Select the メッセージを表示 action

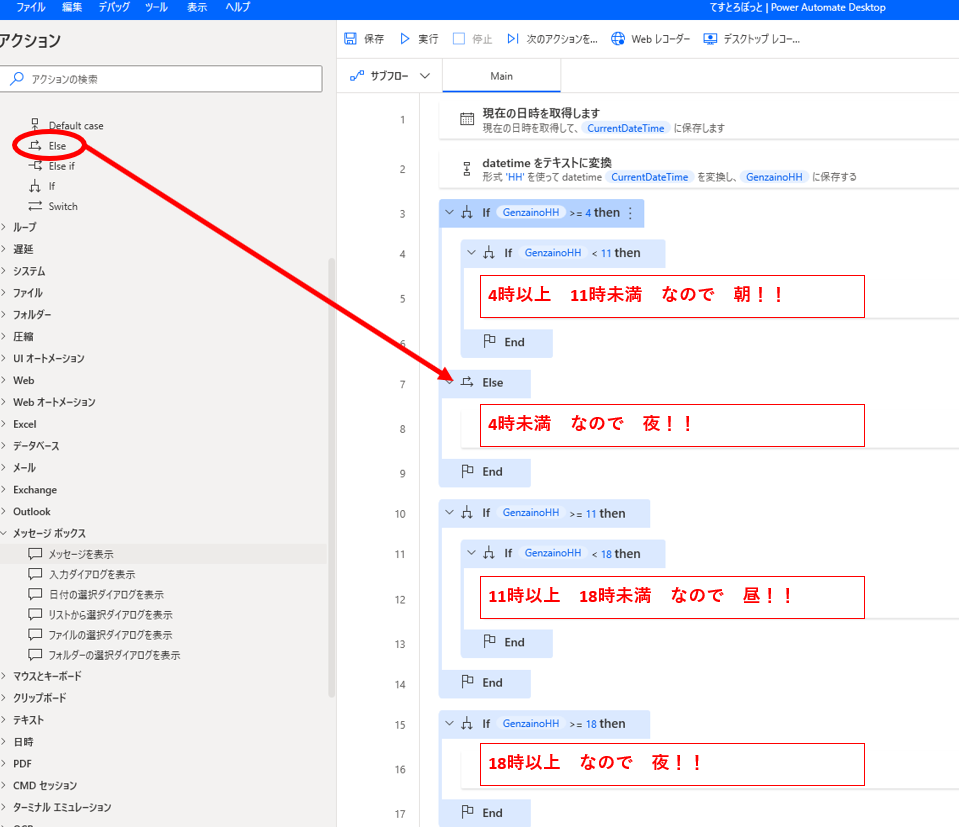[x=81, y=553]
